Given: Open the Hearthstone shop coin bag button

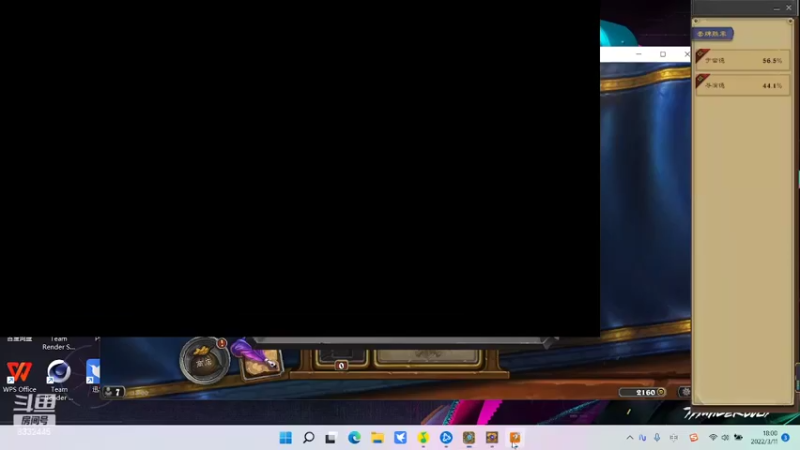Looking at the screenshot, I should (x=205, y=361).
